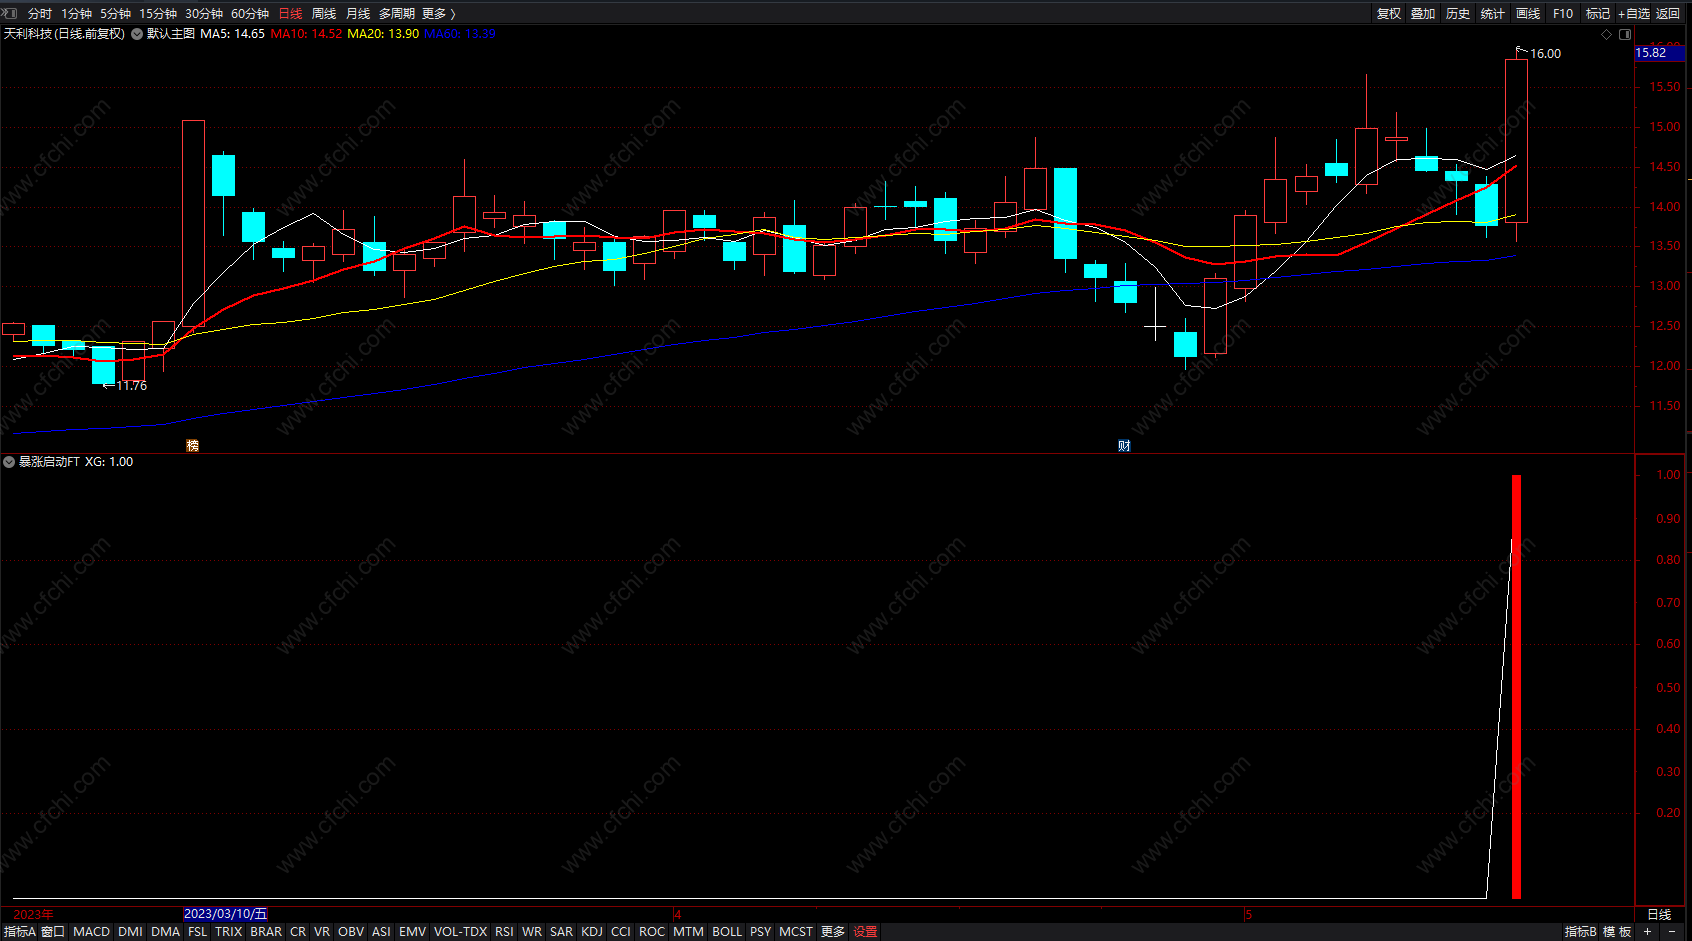The image size is (1692, 941).
Task: Switch sub-chart to TRIX indicator
Action: point(229,932)
